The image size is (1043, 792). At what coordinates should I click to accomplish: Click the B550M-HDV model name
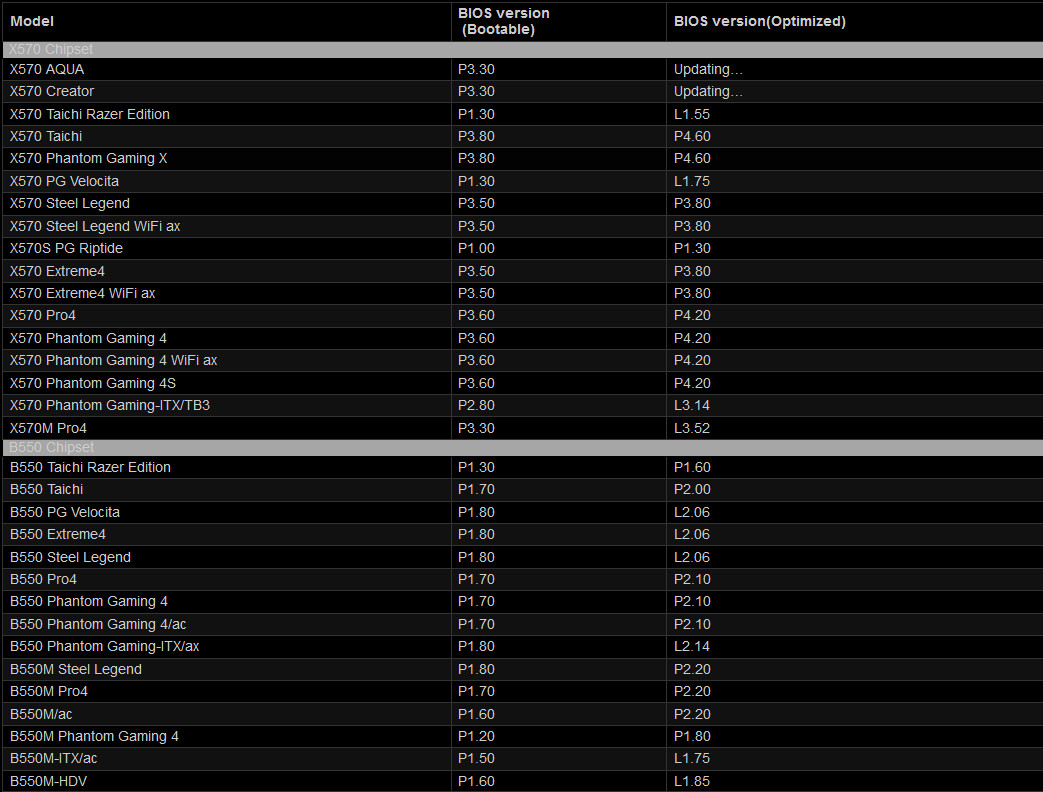[x=49, y=781]
